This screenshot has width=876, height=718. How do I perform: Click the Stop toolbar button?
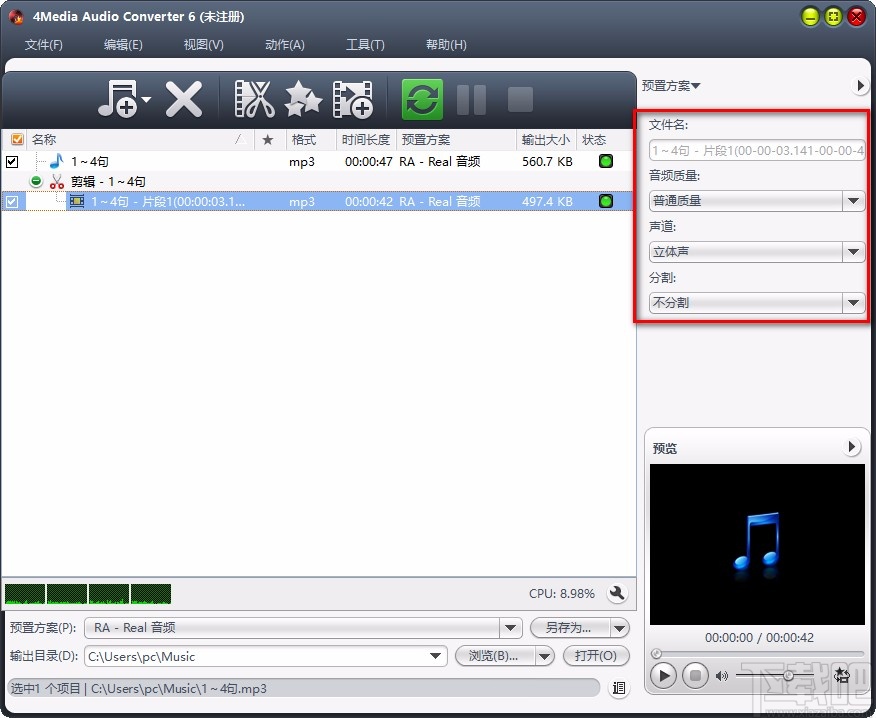[x=520, y=100]
